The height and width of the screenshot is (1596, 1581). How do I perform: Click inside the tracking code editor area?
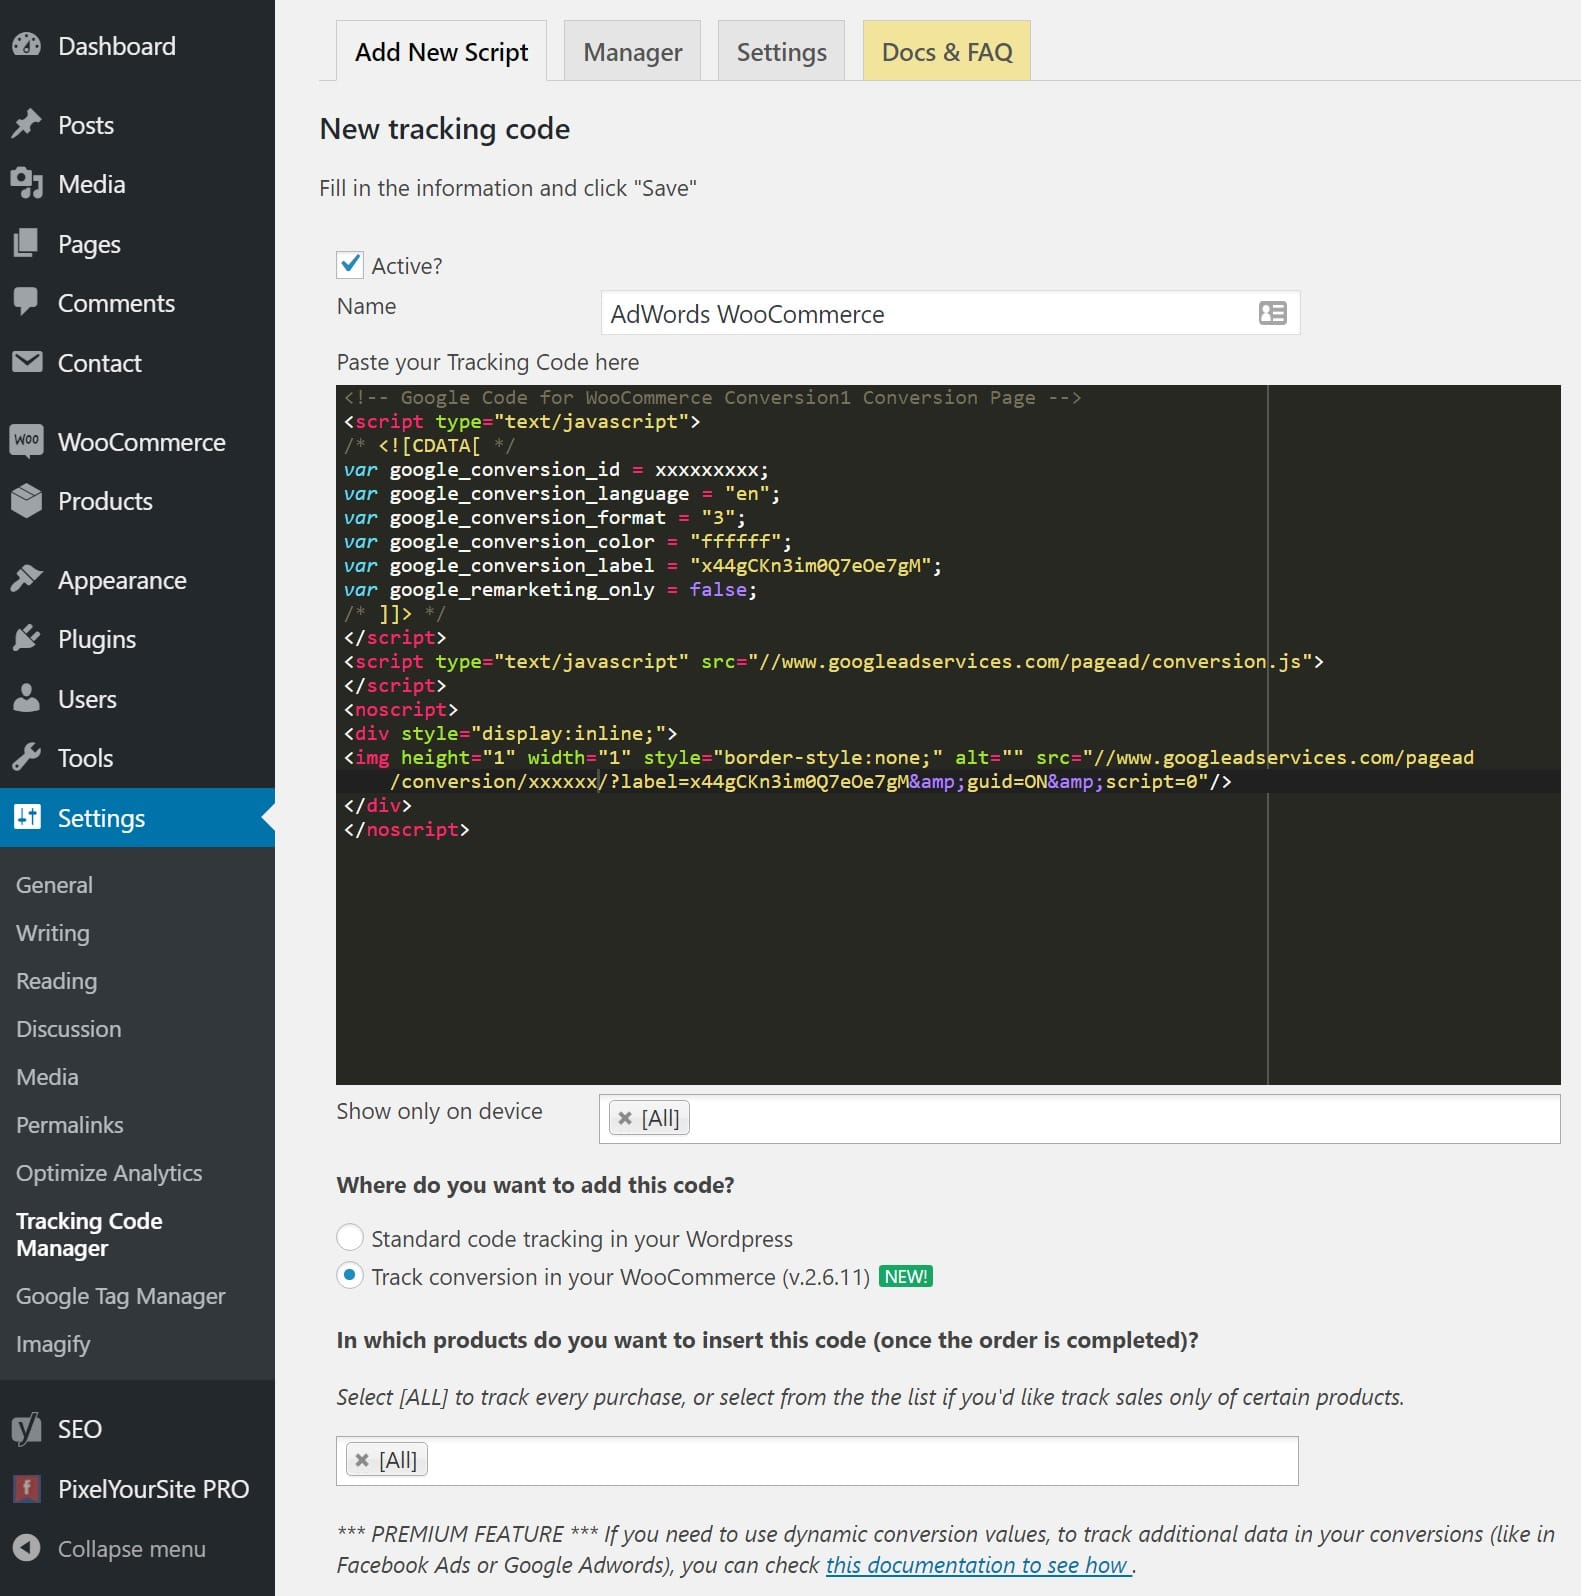(x=800, y=950)
